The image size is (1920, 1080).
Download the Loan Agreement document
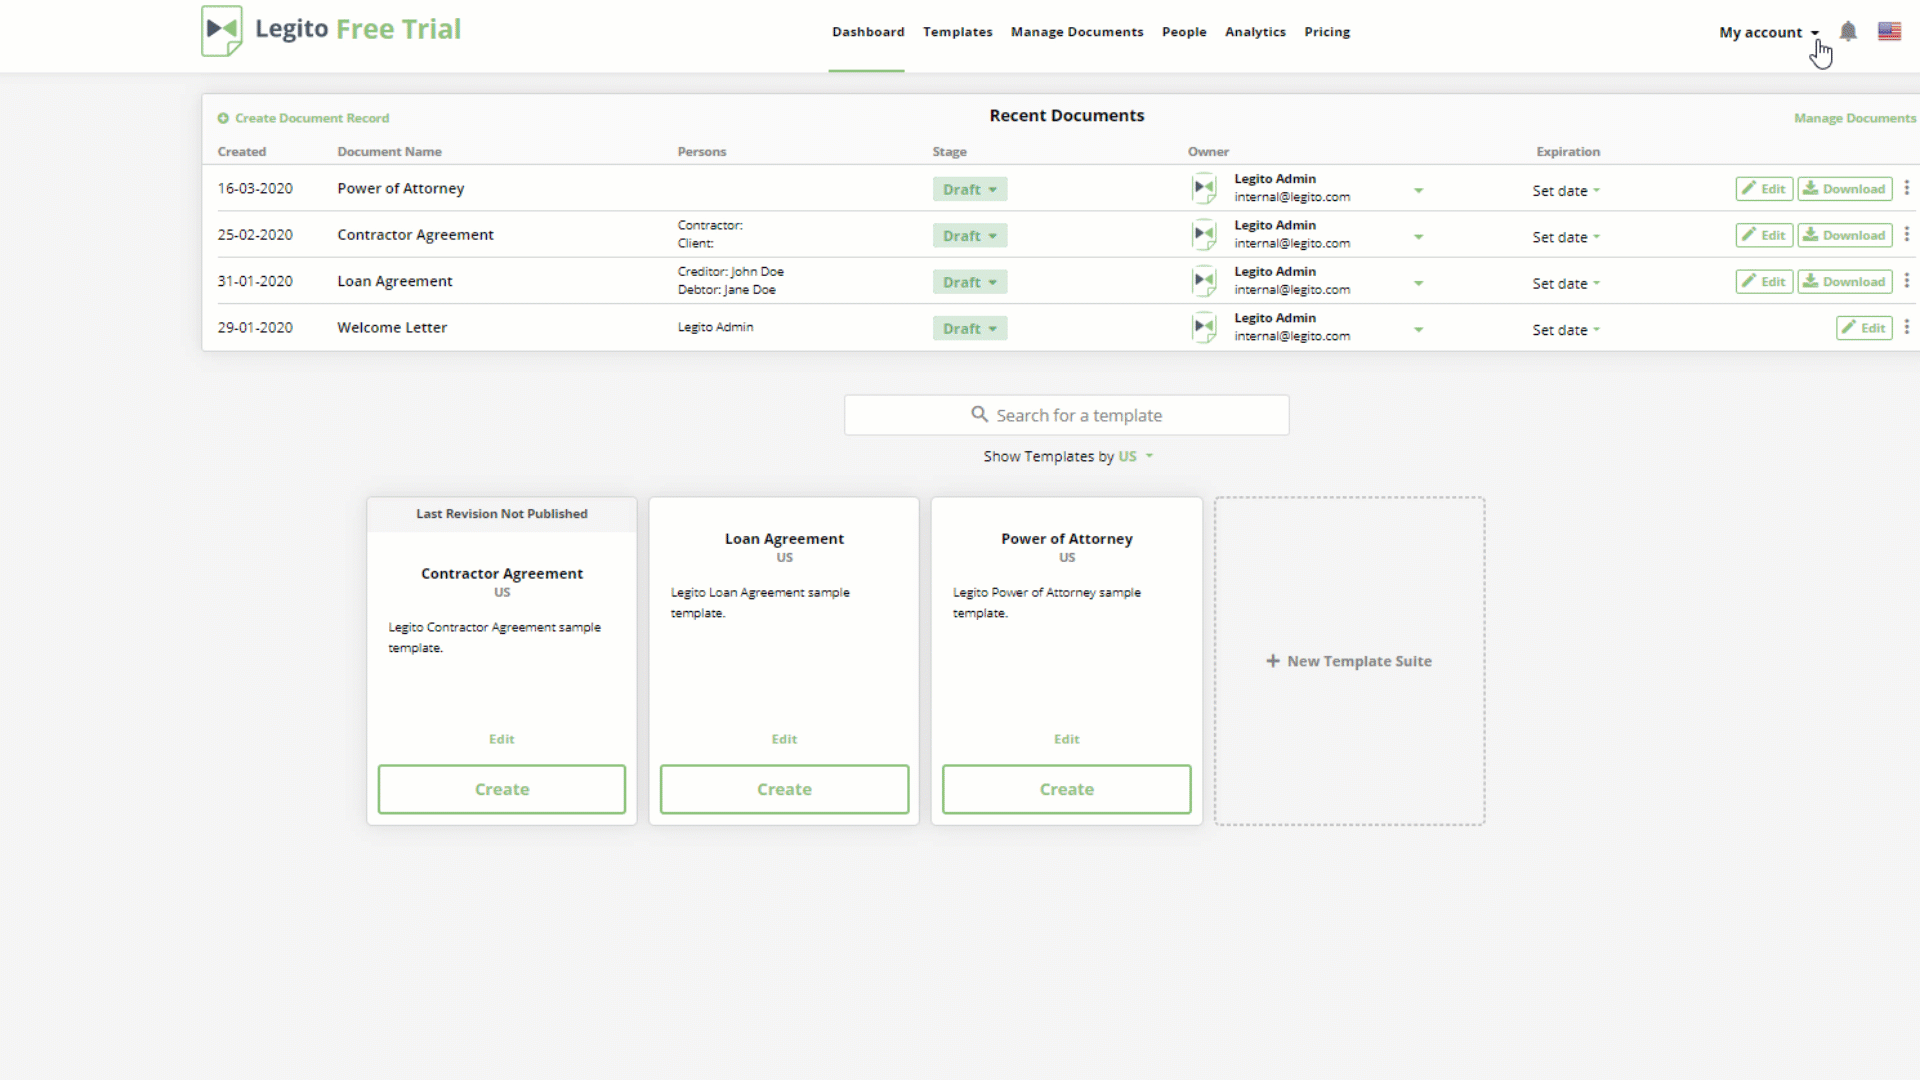tap(1844, 282)
